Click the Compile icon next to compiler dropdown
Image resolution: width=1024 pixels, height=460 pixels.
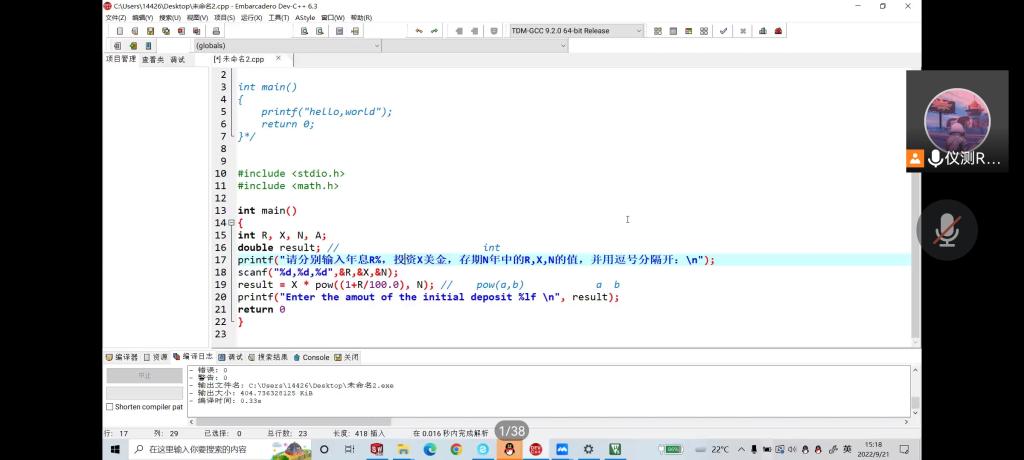[658, 31]
